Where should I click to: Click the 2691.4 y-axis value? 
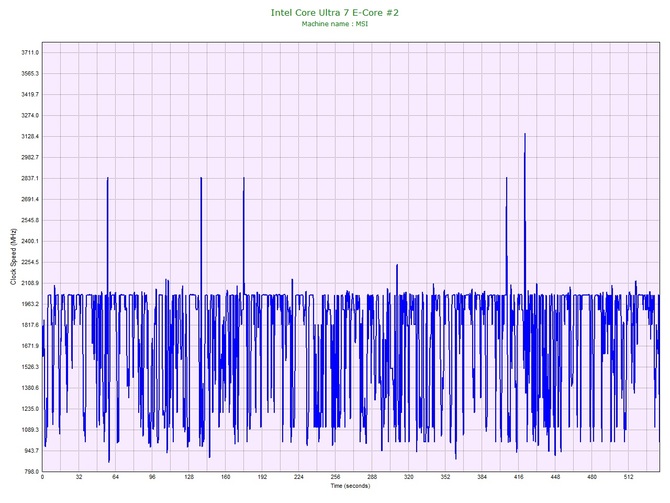click(x=30, y=199)
